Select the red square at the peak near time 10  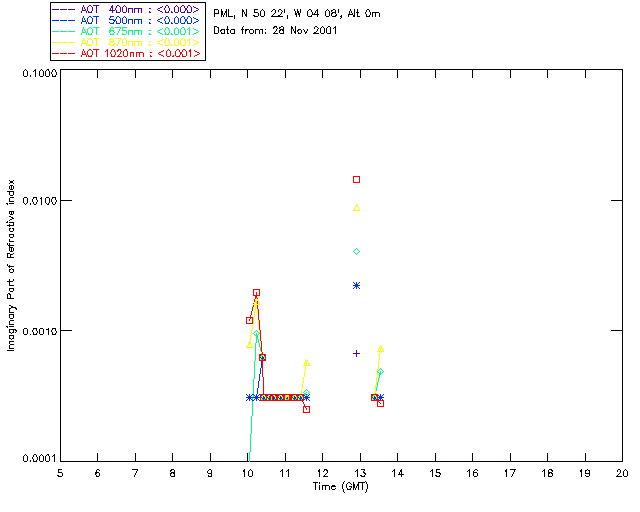coord(256,293)
